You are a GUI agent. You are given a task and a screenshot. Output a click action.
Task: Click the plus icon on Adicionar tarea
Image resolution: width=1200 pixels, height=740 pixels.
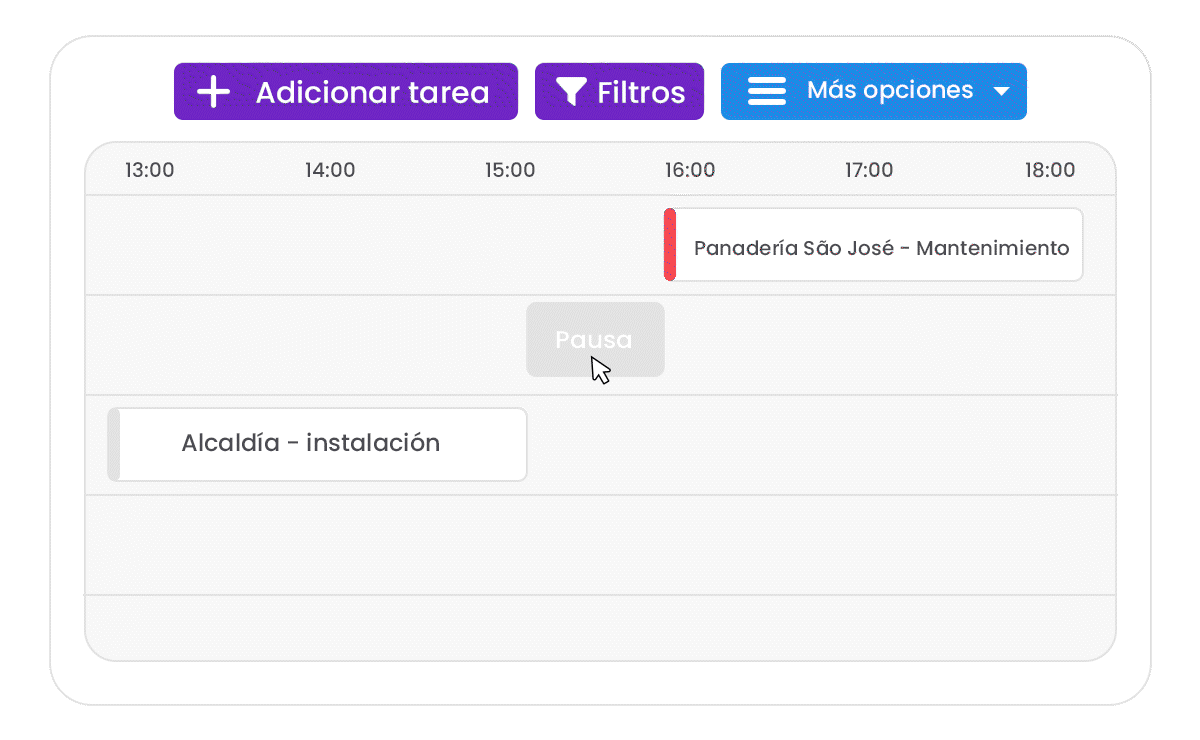point(213,92)
